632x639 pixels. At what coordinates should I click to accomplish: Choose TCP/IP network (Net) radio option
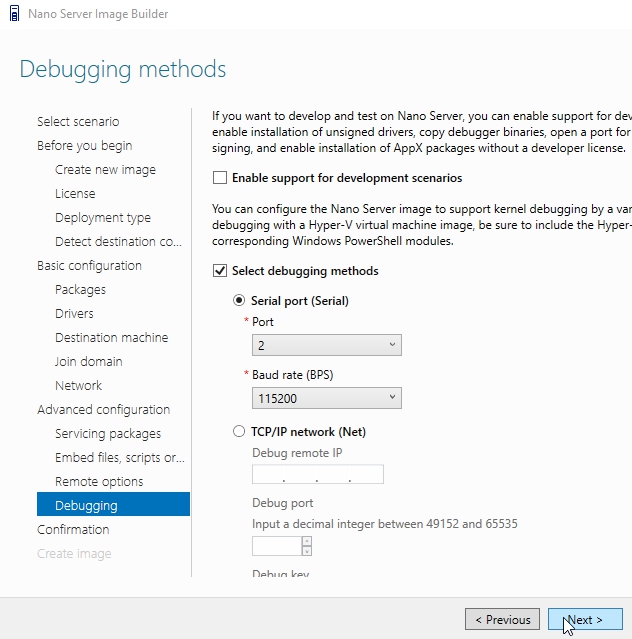point(238,431)
